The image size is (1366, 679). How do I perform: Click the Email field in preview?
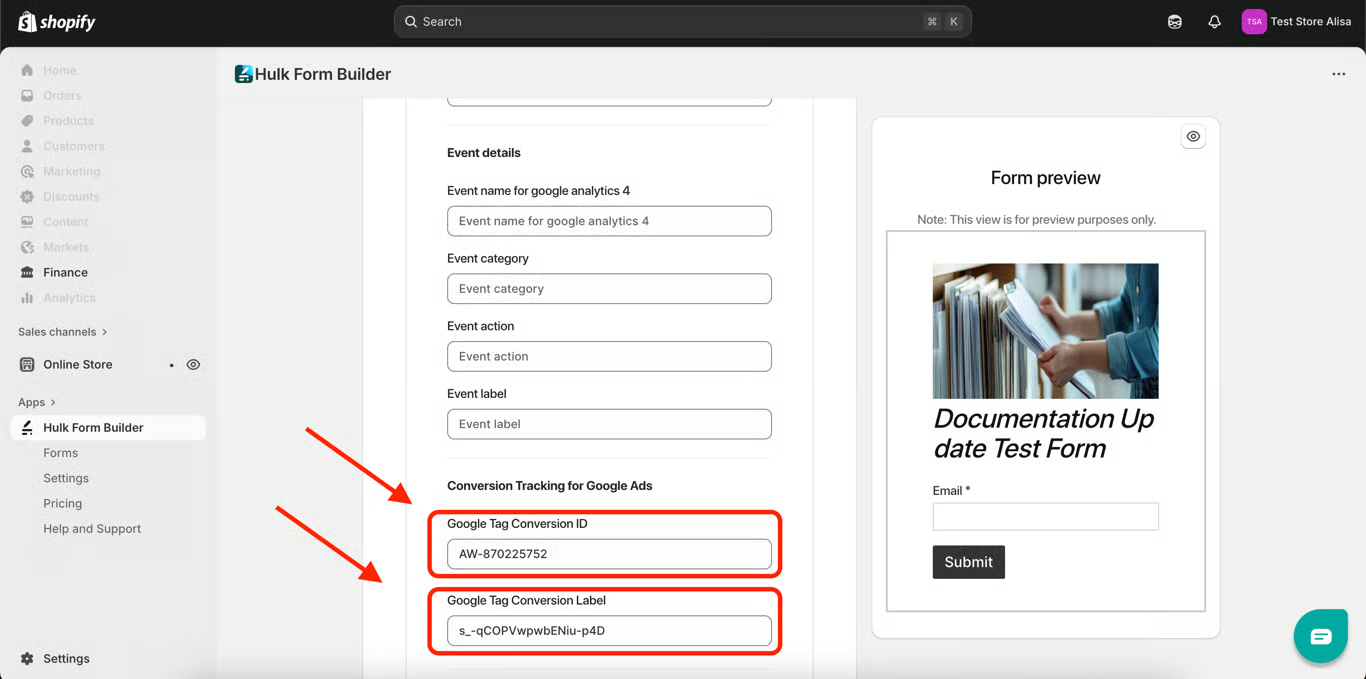pyautogui.click(x=1045, y=516)
